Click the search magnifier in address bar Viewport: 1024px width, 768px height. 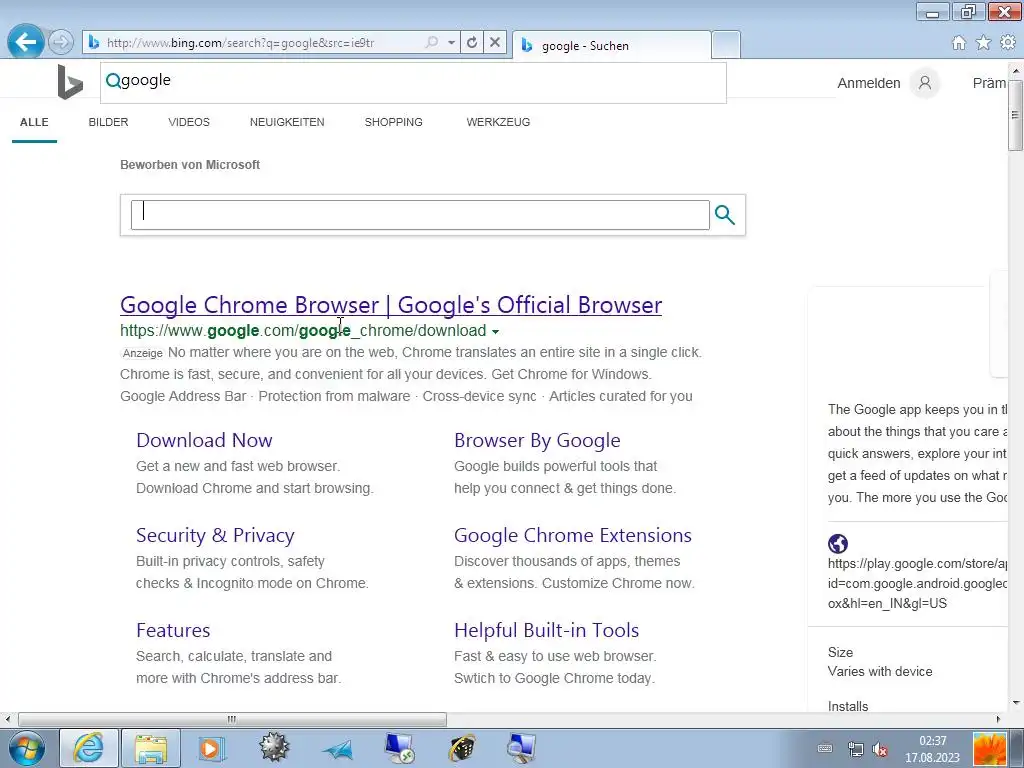click(x=432, y=42)
